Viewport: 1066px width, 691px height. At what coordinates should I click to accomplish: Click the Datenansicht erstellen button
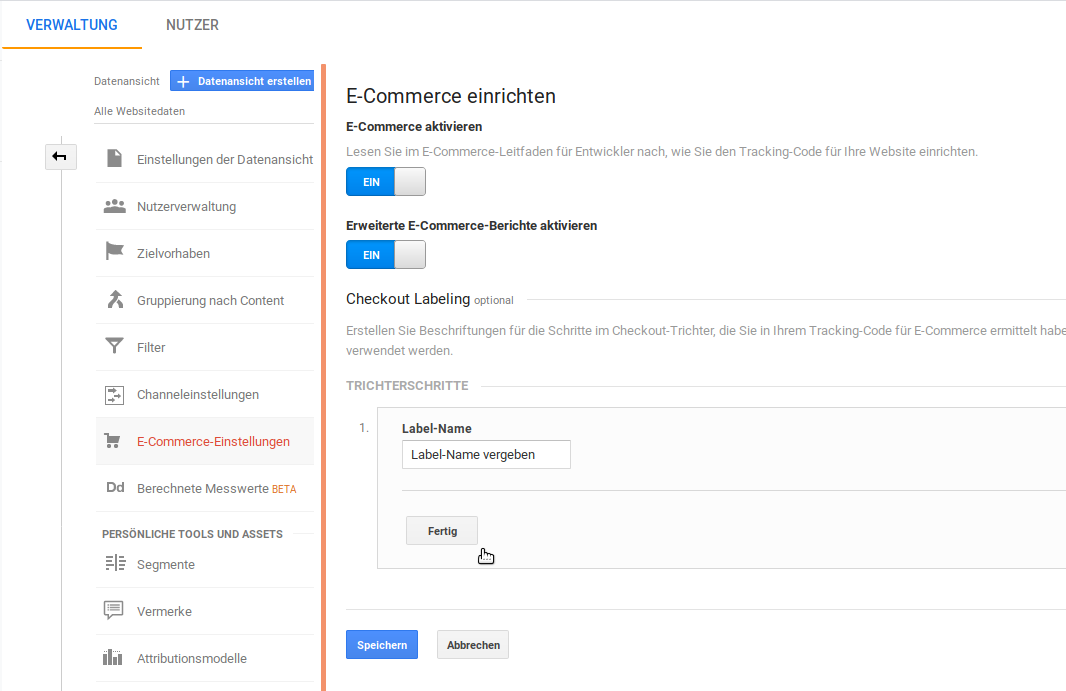point(242,81)
